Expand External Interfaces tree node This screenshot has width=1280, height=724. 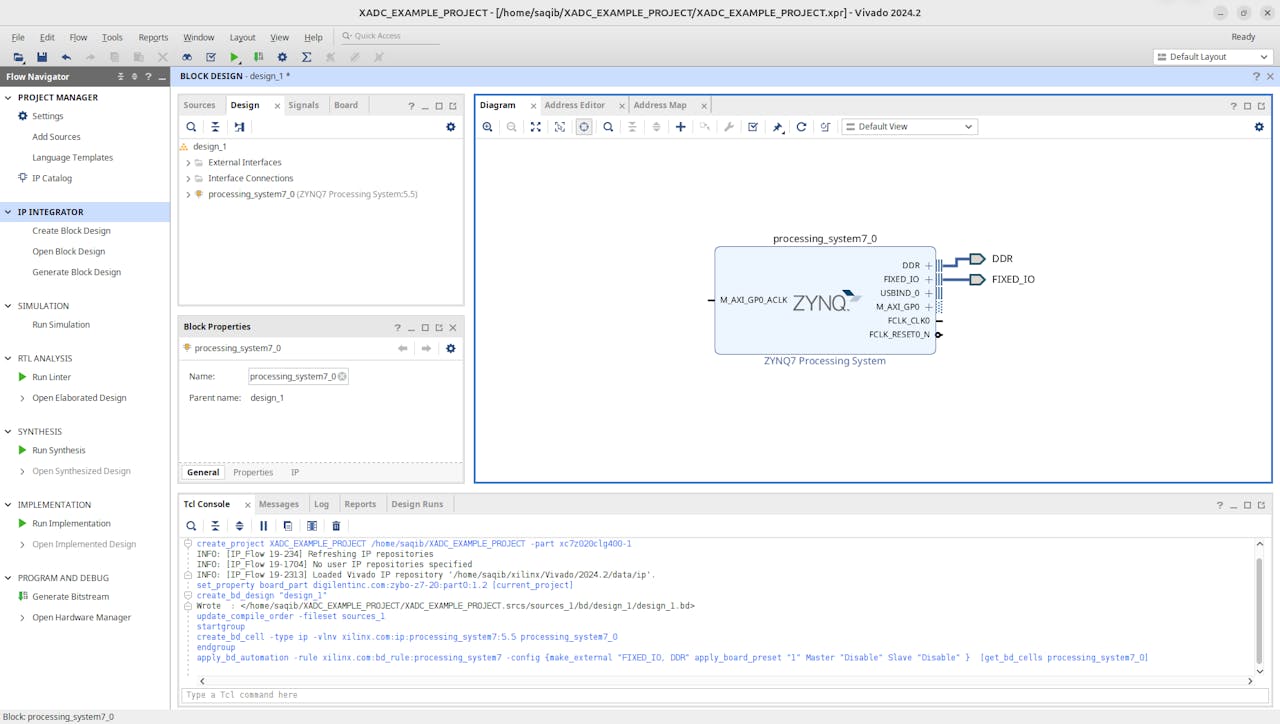[188, 163]
